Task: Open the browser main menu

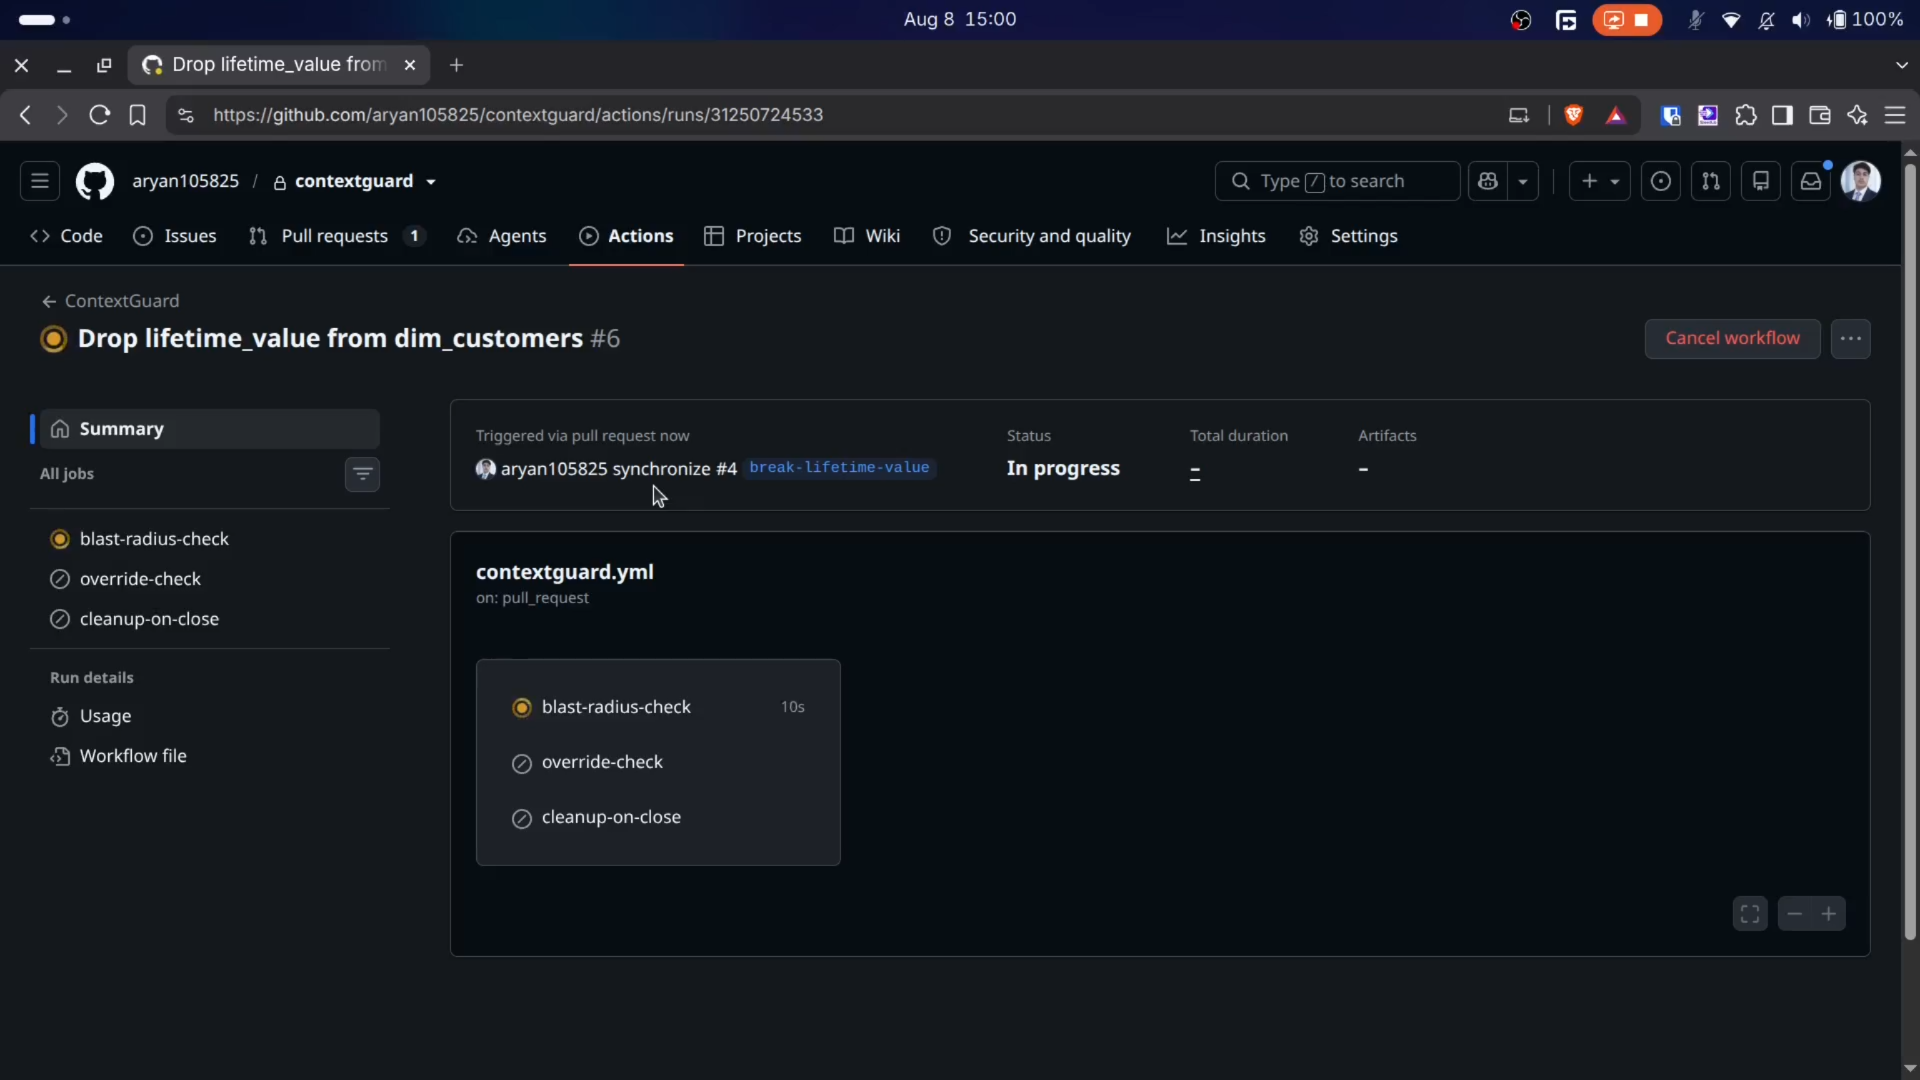Action: click(x=1895, y=115)
